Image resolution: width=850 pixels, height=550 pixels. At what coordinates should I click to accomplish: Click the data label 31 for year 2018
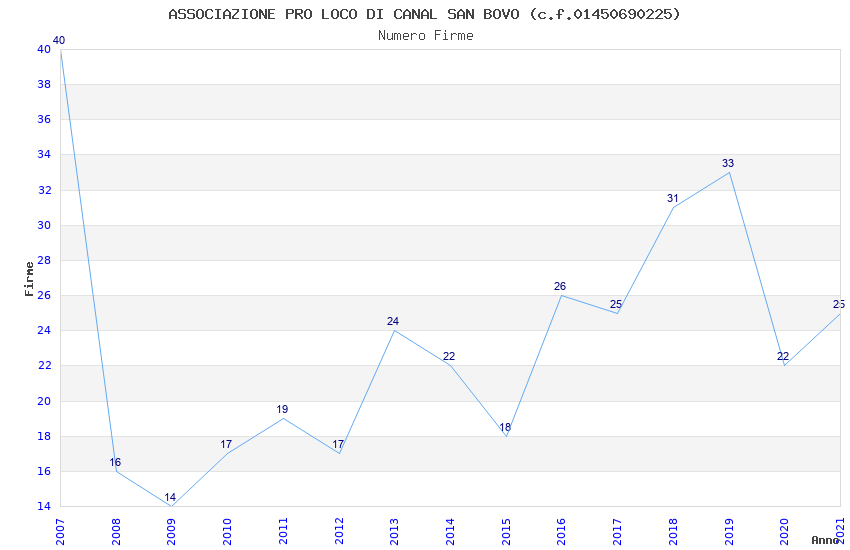[673, 198]
